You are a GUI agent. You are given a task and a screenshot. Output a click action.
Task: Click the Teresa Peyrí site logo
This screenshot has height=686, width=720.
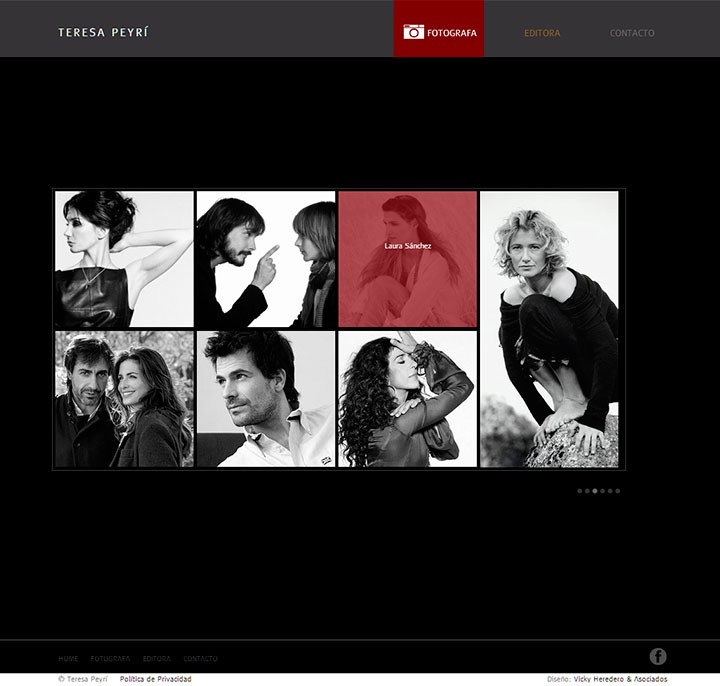click(103, 33)
